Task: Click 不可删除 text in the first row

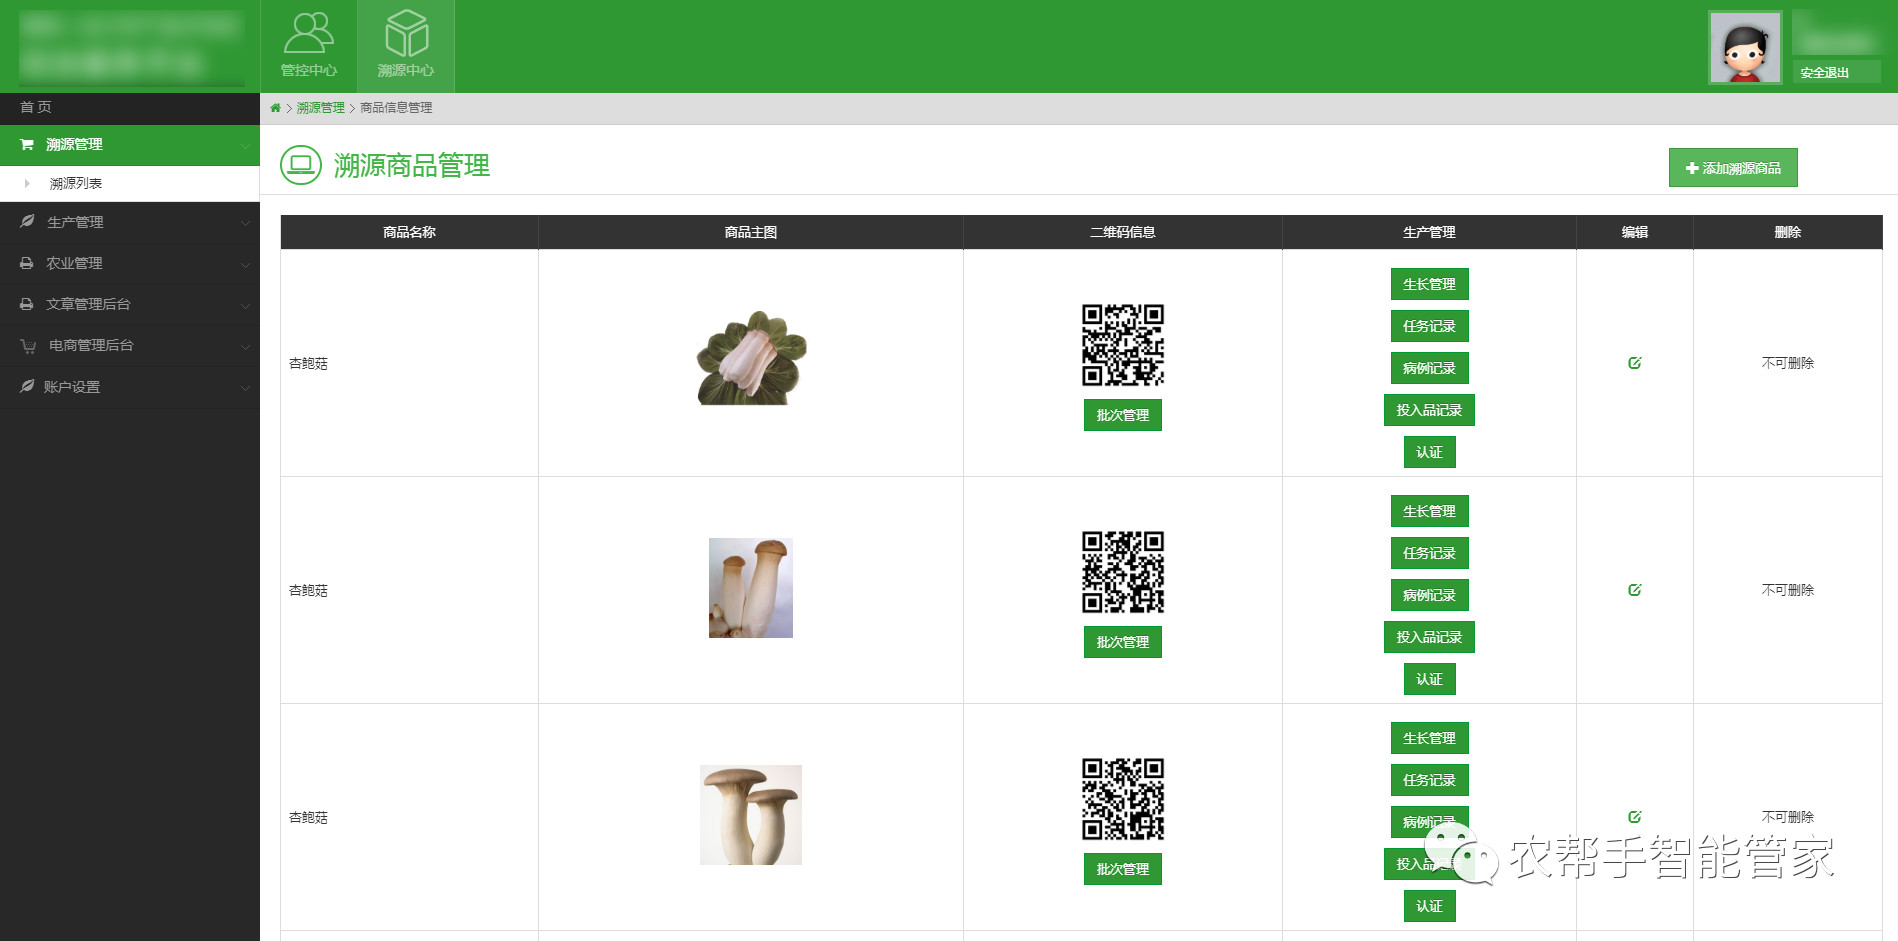Action: (x=1788, y=363)
